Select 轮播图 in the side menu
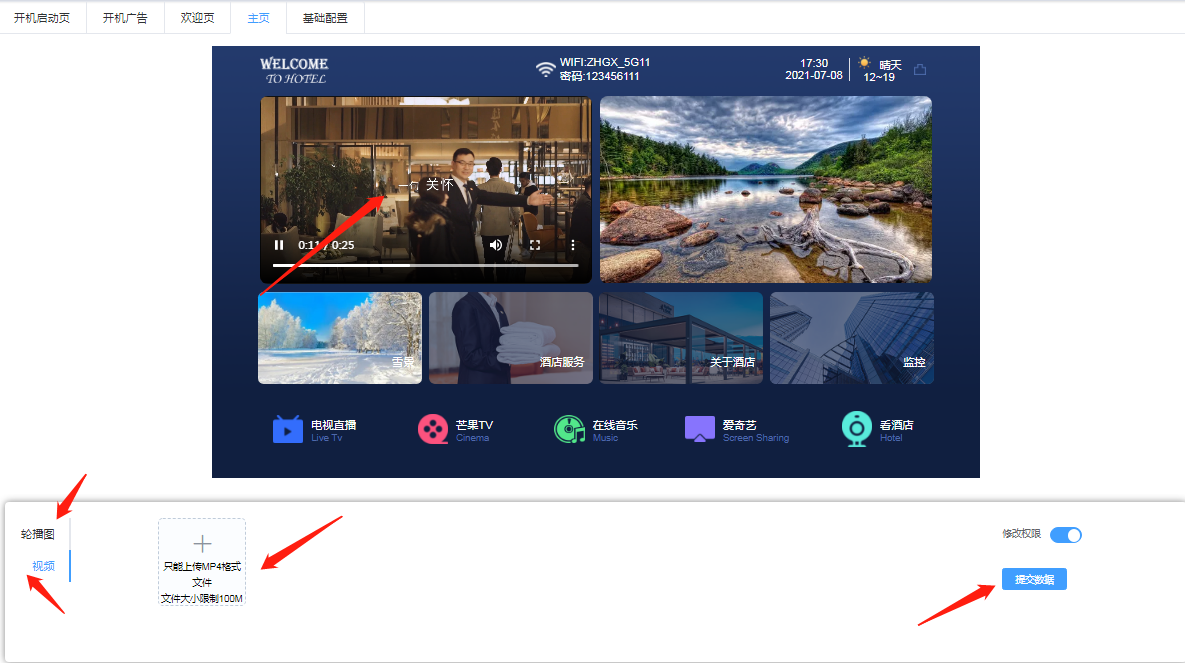The height and width of the screenshot is (663, 1185). pyautogui.click(x=38, y=534)
